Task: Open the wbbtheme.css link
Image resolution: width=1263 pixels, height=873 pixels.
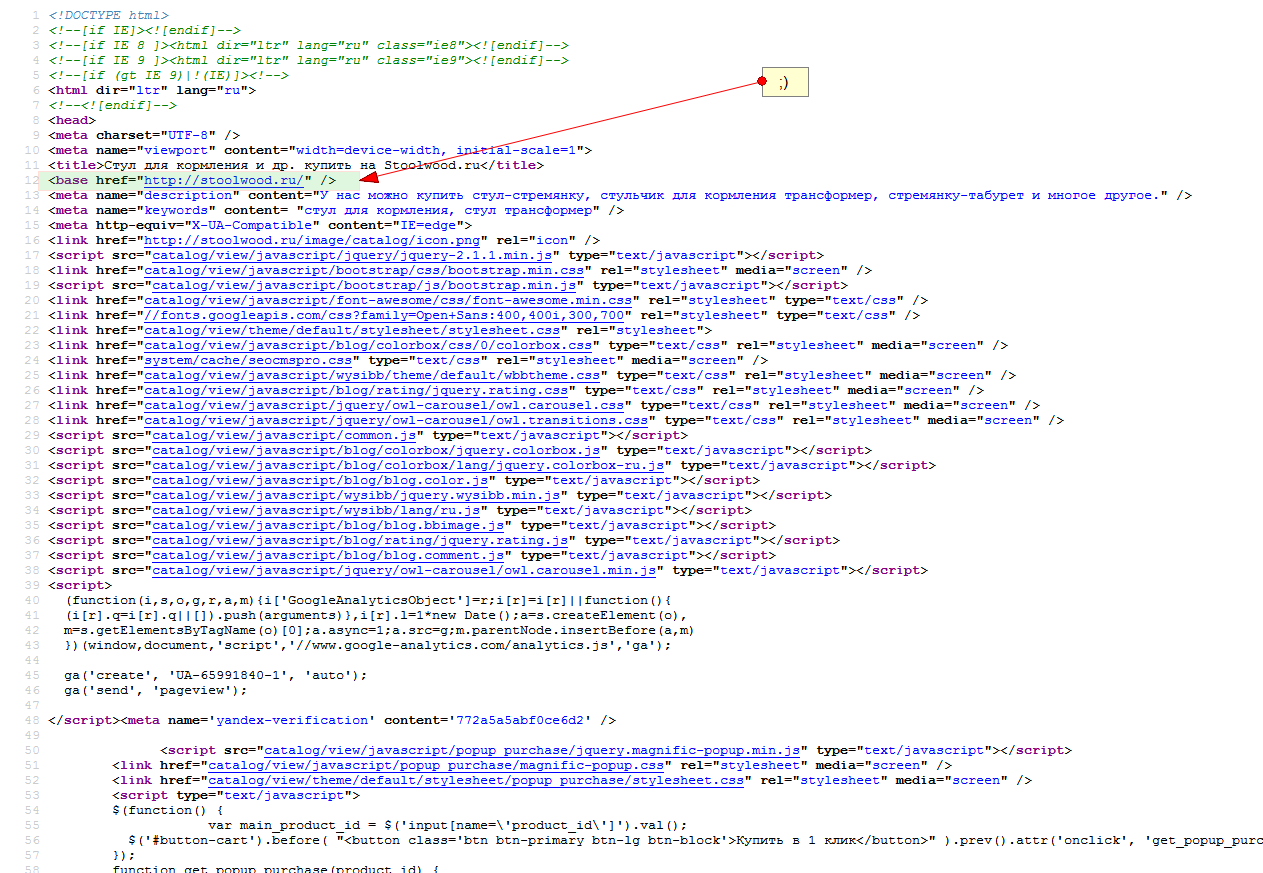Action: pos(372,375)
